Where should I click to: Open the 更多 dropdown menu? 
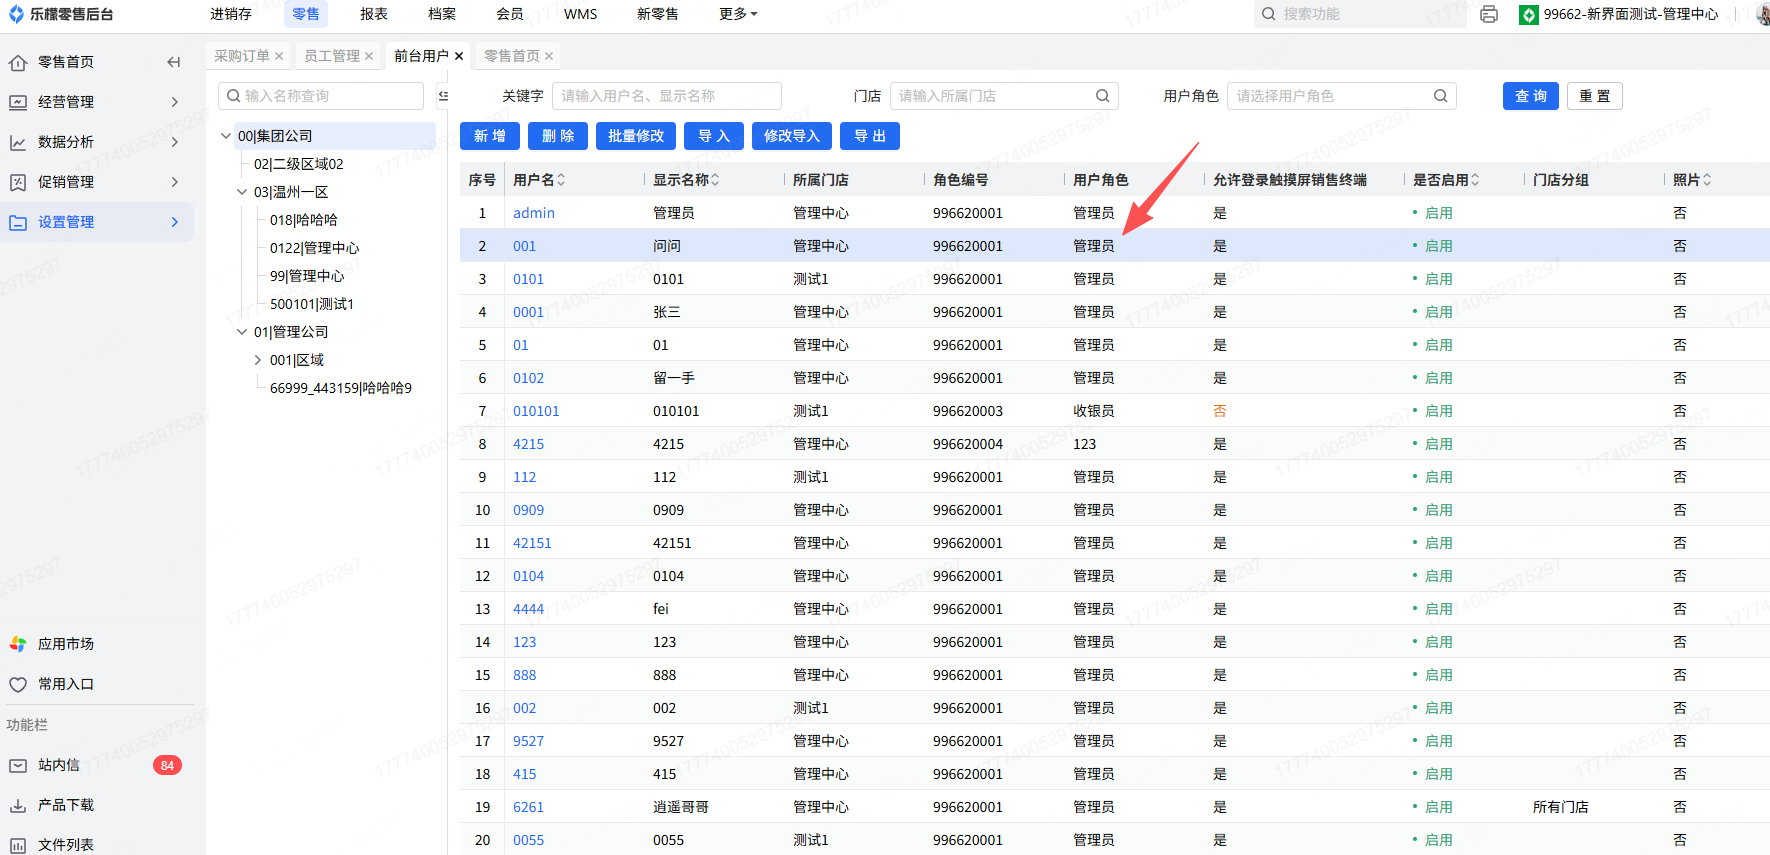pyautogui.click(x=738, y=14)
